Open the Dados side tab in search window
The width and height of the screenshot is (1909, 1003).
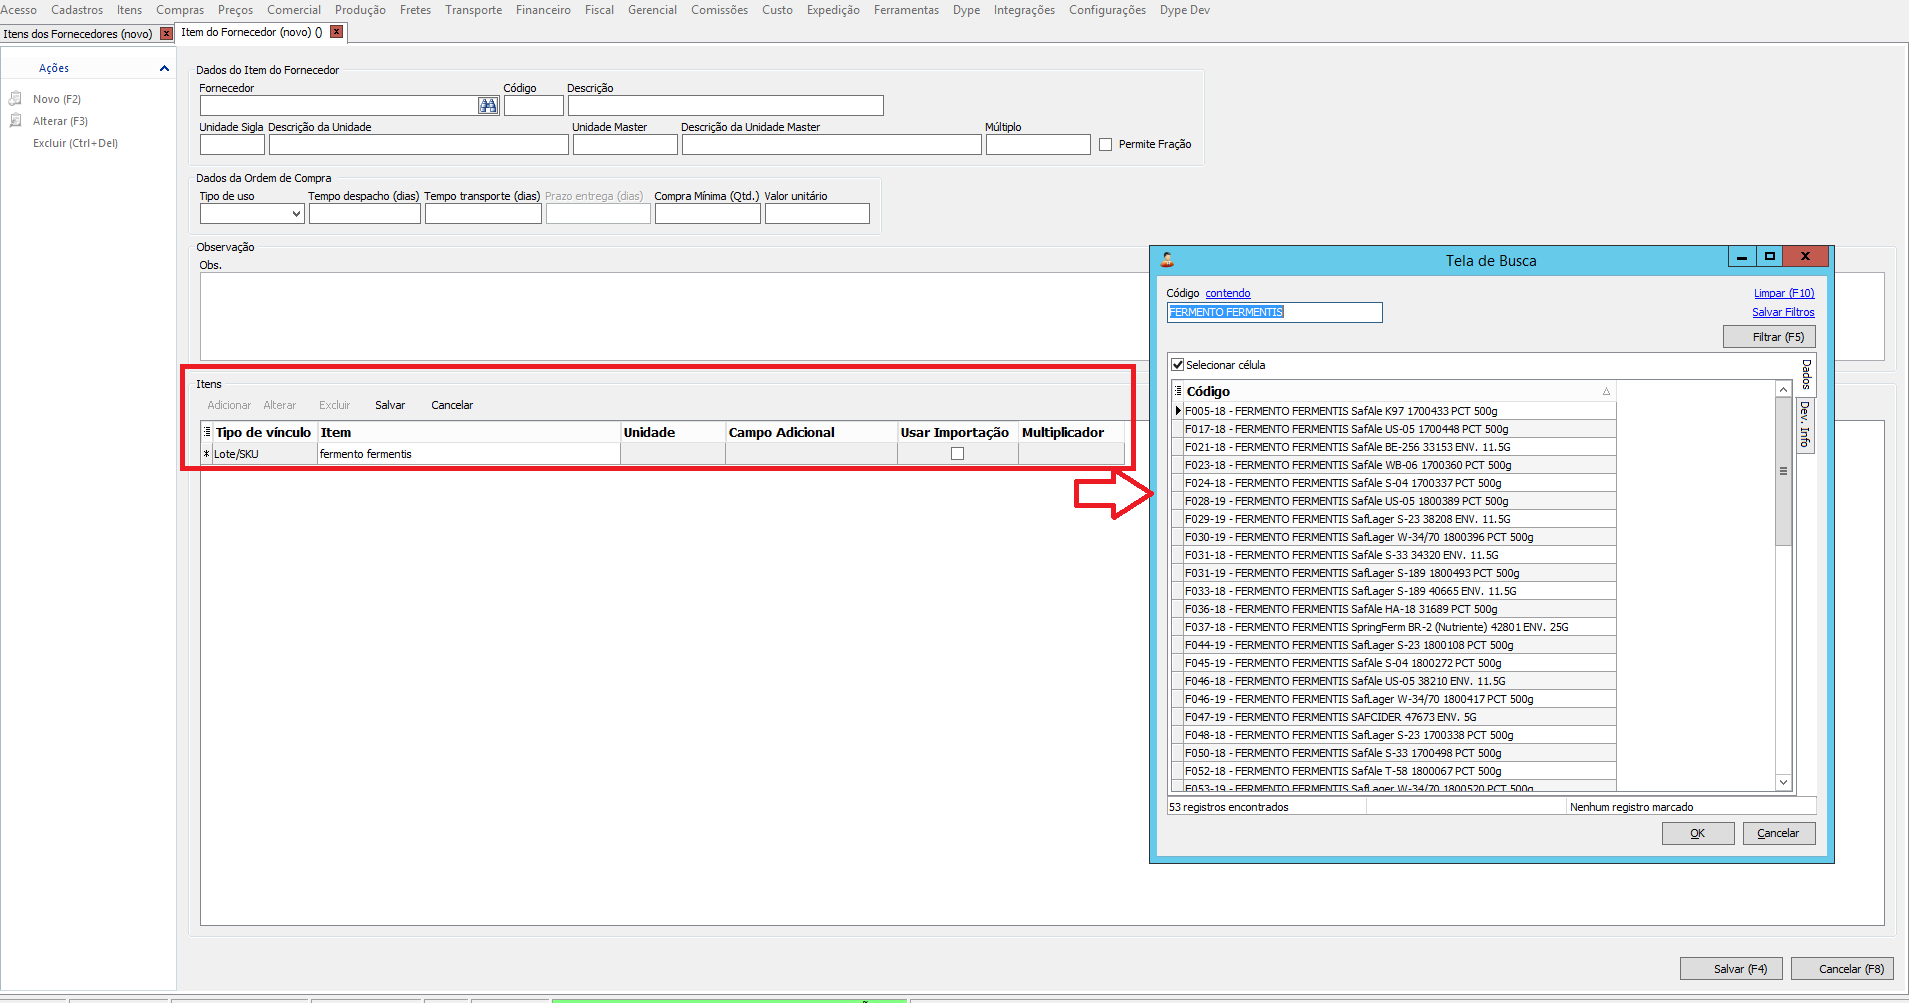[x=1806, y=375]
